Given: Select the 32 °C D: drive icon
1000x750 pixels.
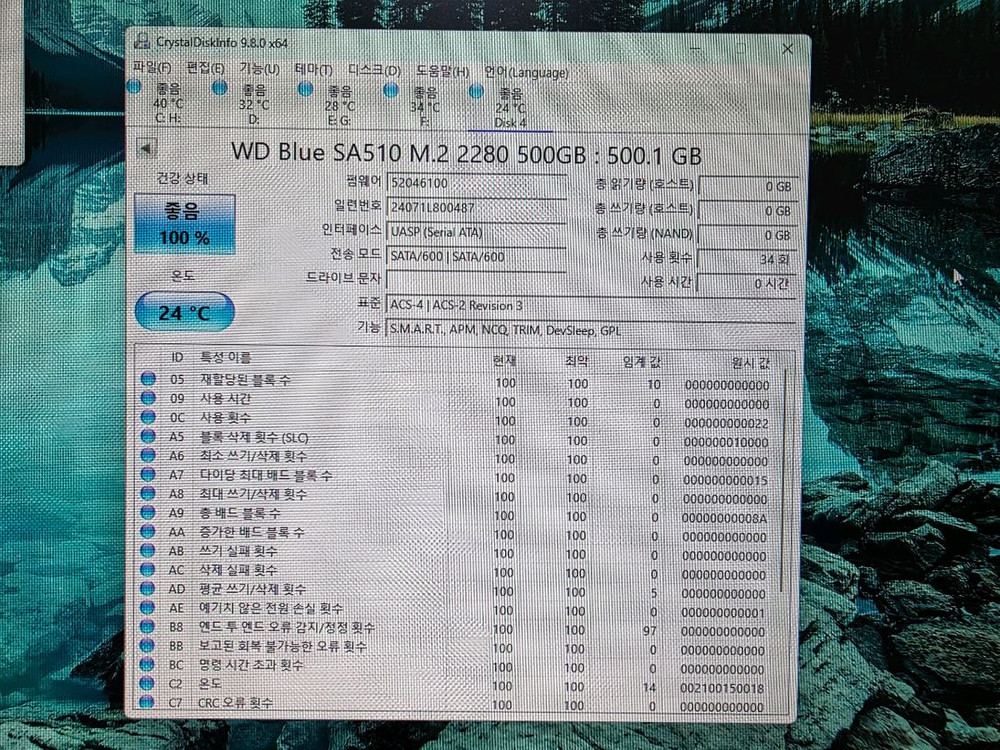Looking at the screenshot, I should (x=219, y=89).
